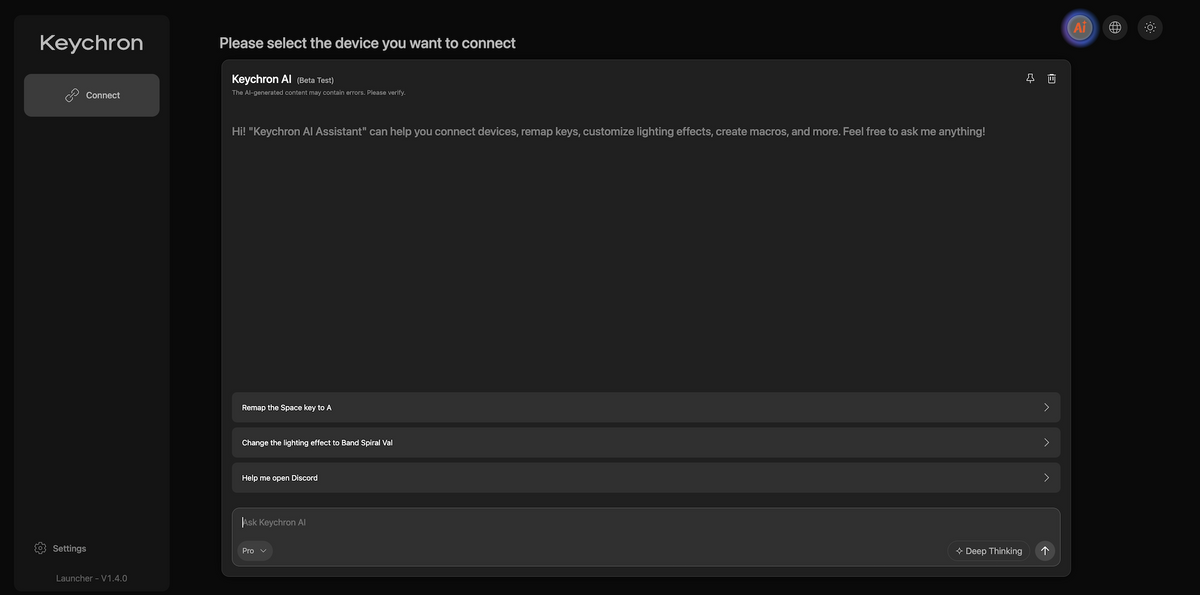Open the AI assistant orb icon
Screen dimensions: 1200x595
(x=1079, y=28)
